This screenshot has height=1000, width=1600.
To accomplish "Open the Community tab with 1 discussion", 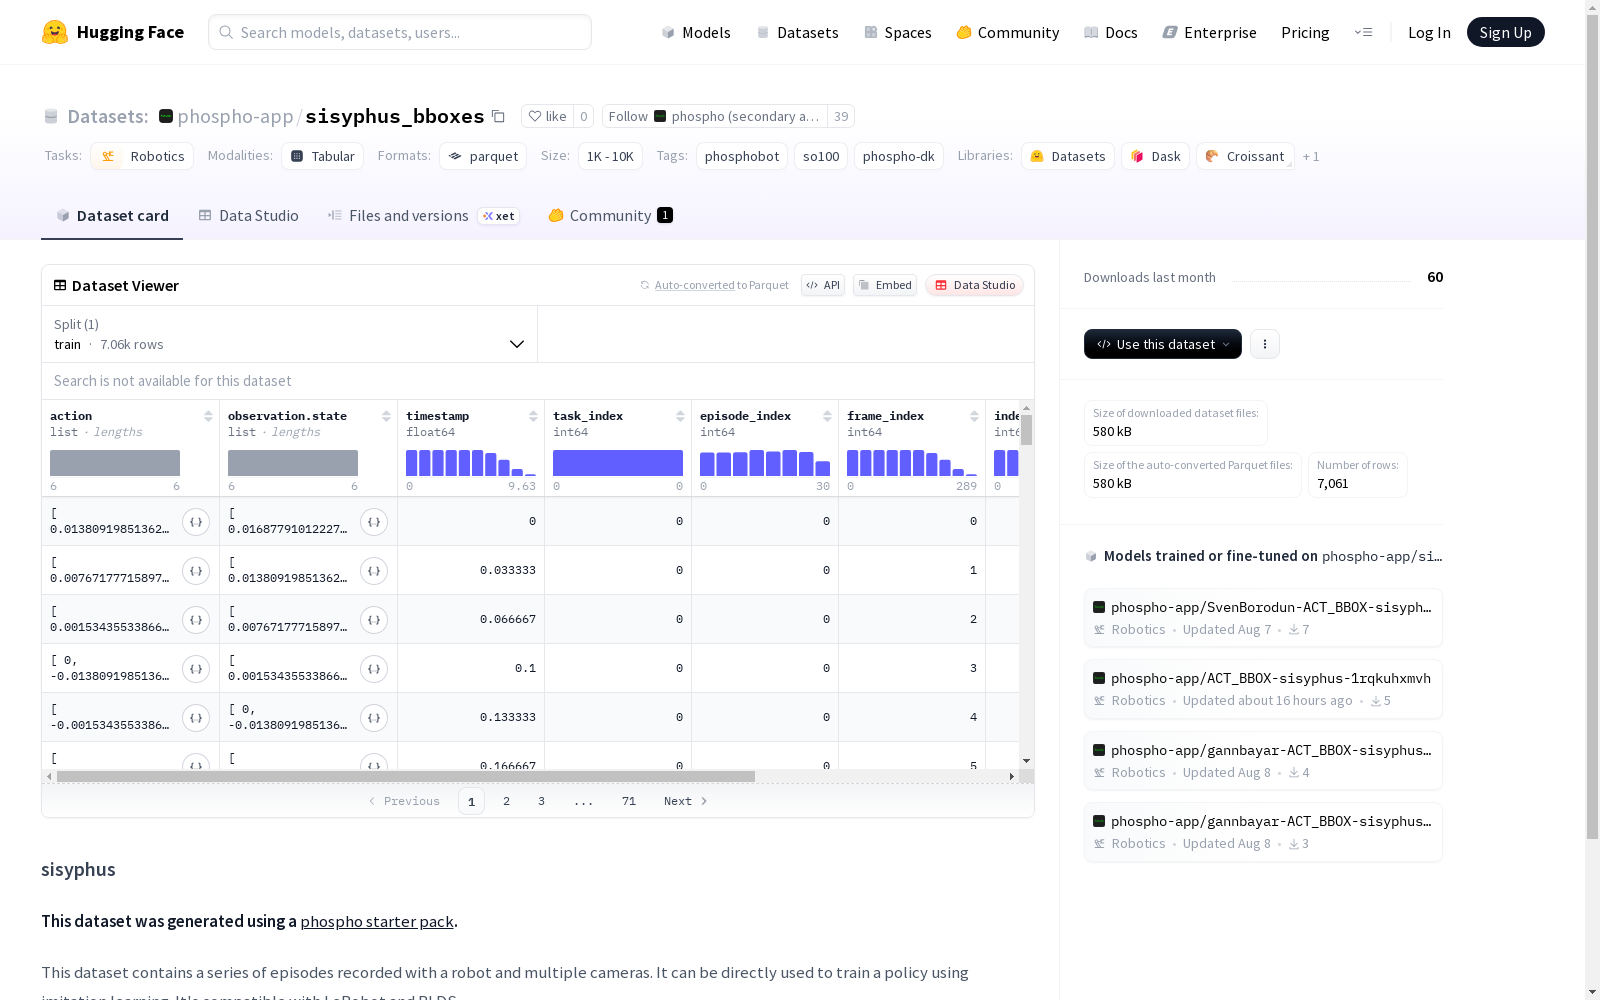I will click(x=610, y=216).
